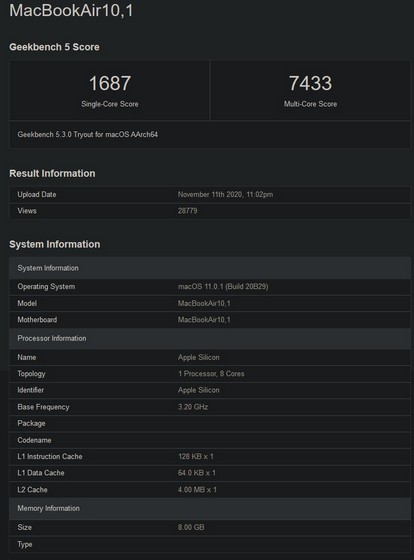Click the System Information section header row
The image size is (414, 560).
tap(210, 268)
